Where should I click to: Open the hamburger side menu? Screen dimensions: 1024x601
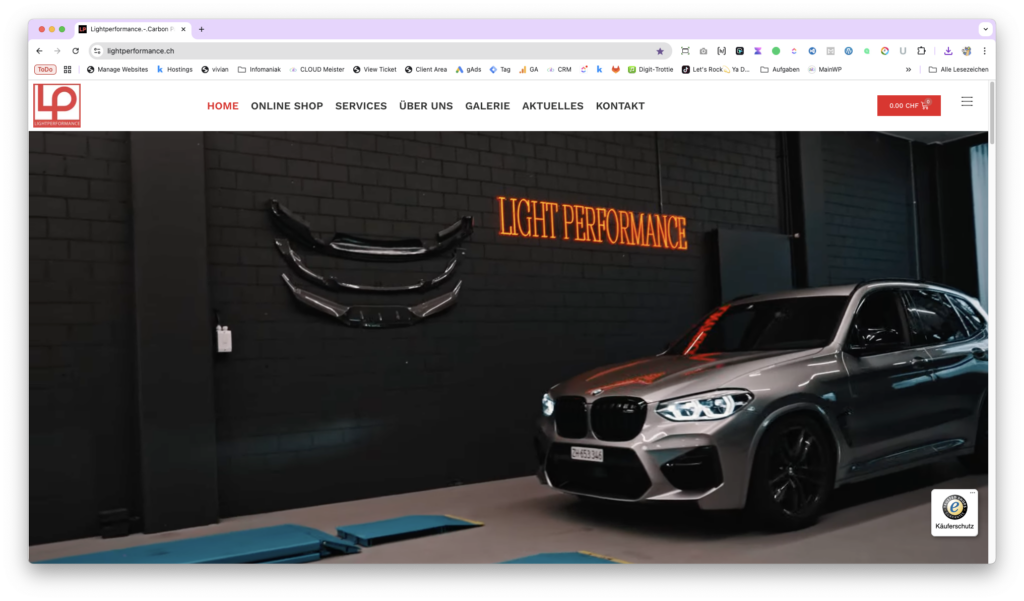point(967,101)
